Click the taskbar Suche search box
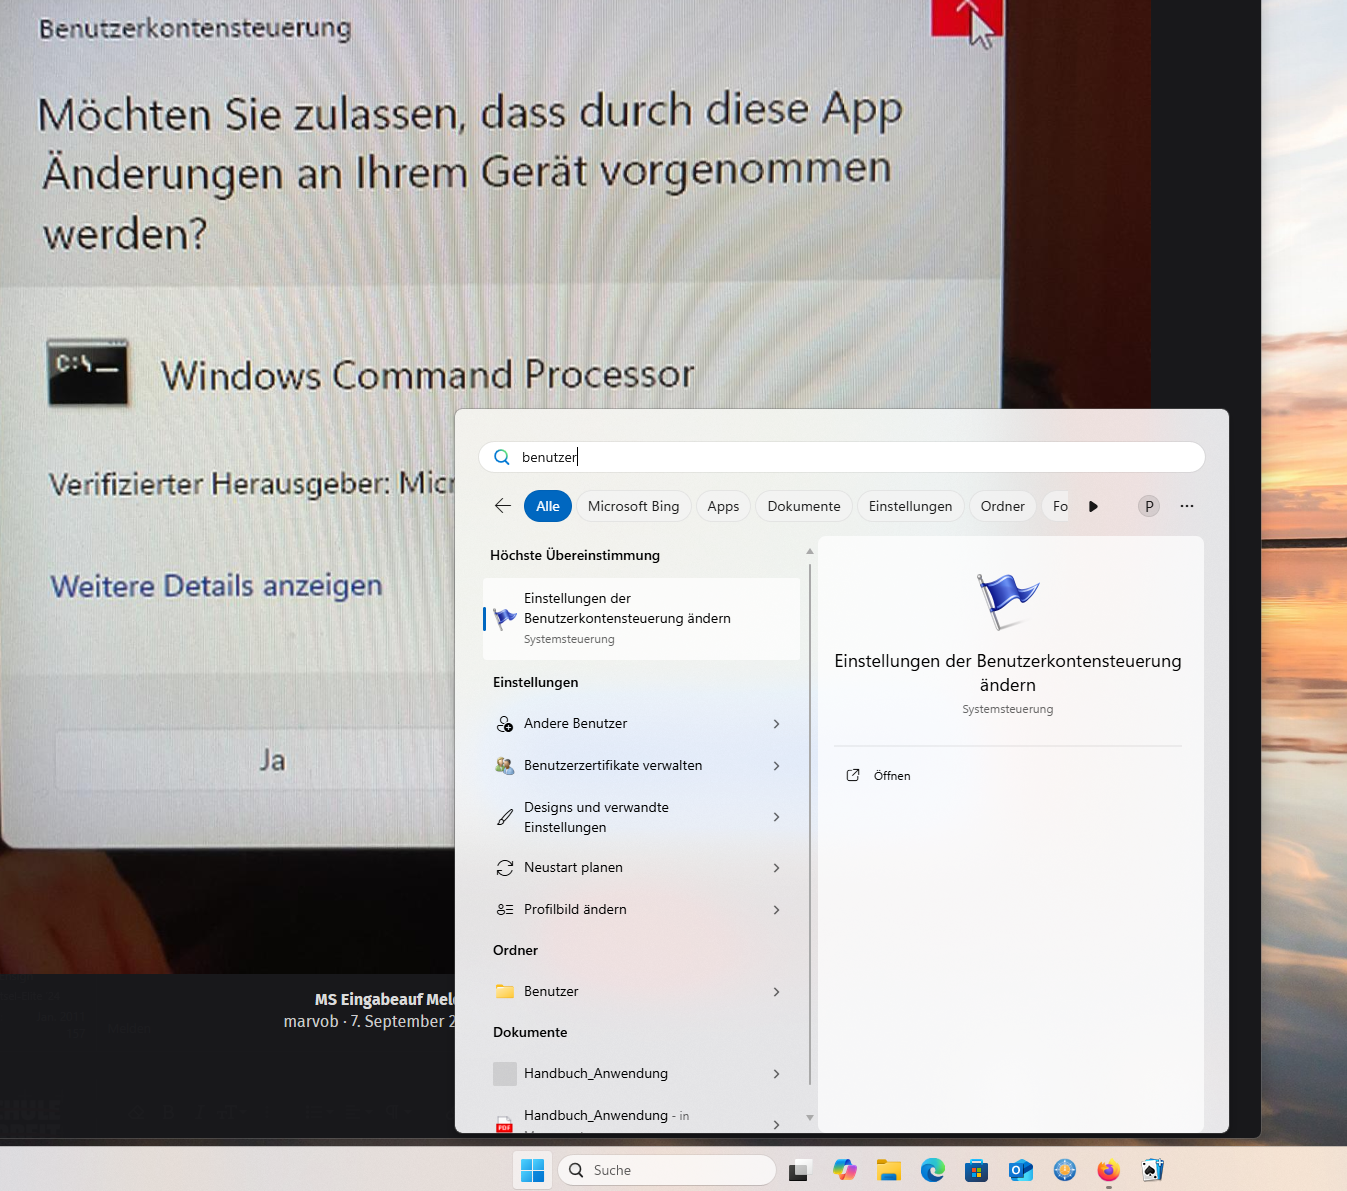The image size is (1347, 1191). (x=667, y=1170)
